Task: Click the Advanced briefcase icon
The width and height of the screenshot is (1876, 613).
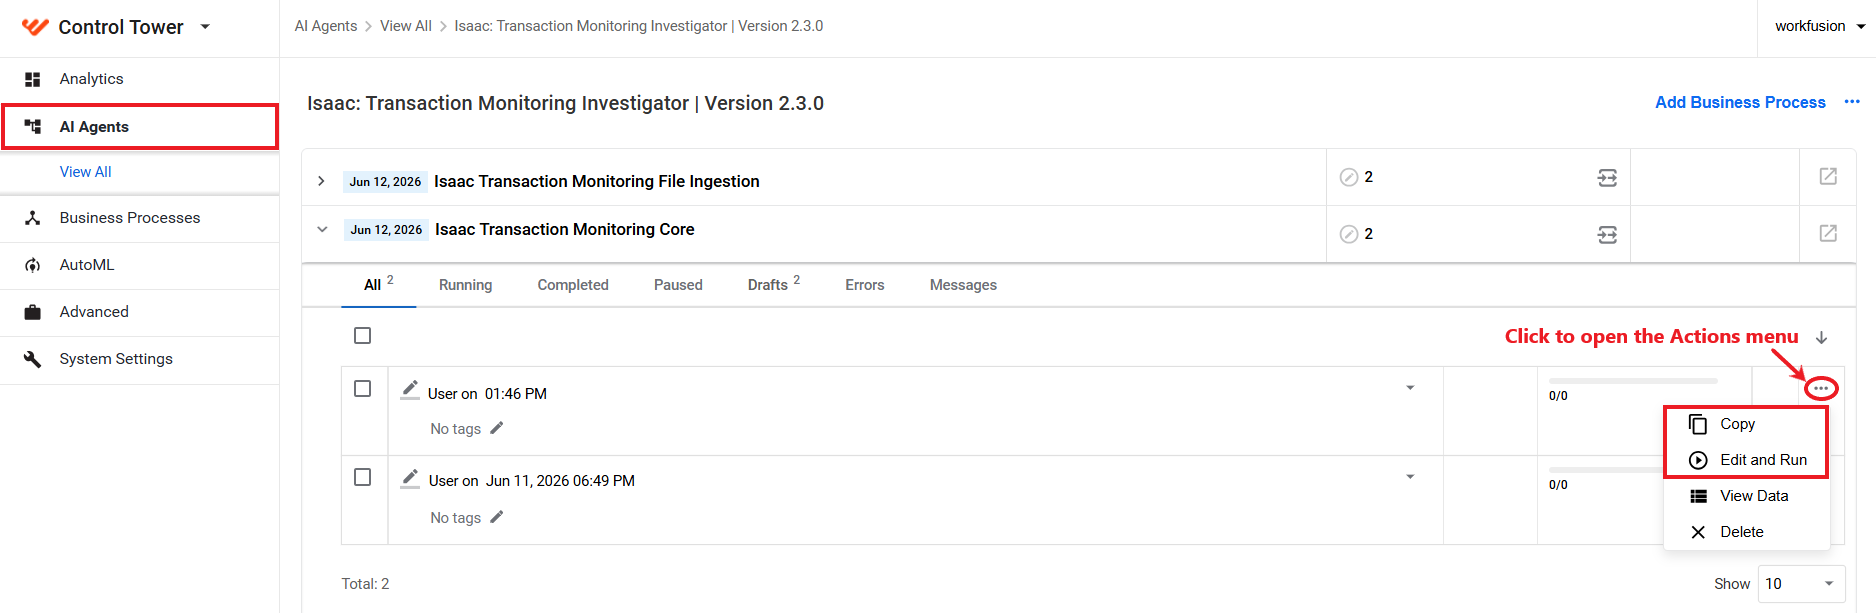Action: click(x=33, y=312)
